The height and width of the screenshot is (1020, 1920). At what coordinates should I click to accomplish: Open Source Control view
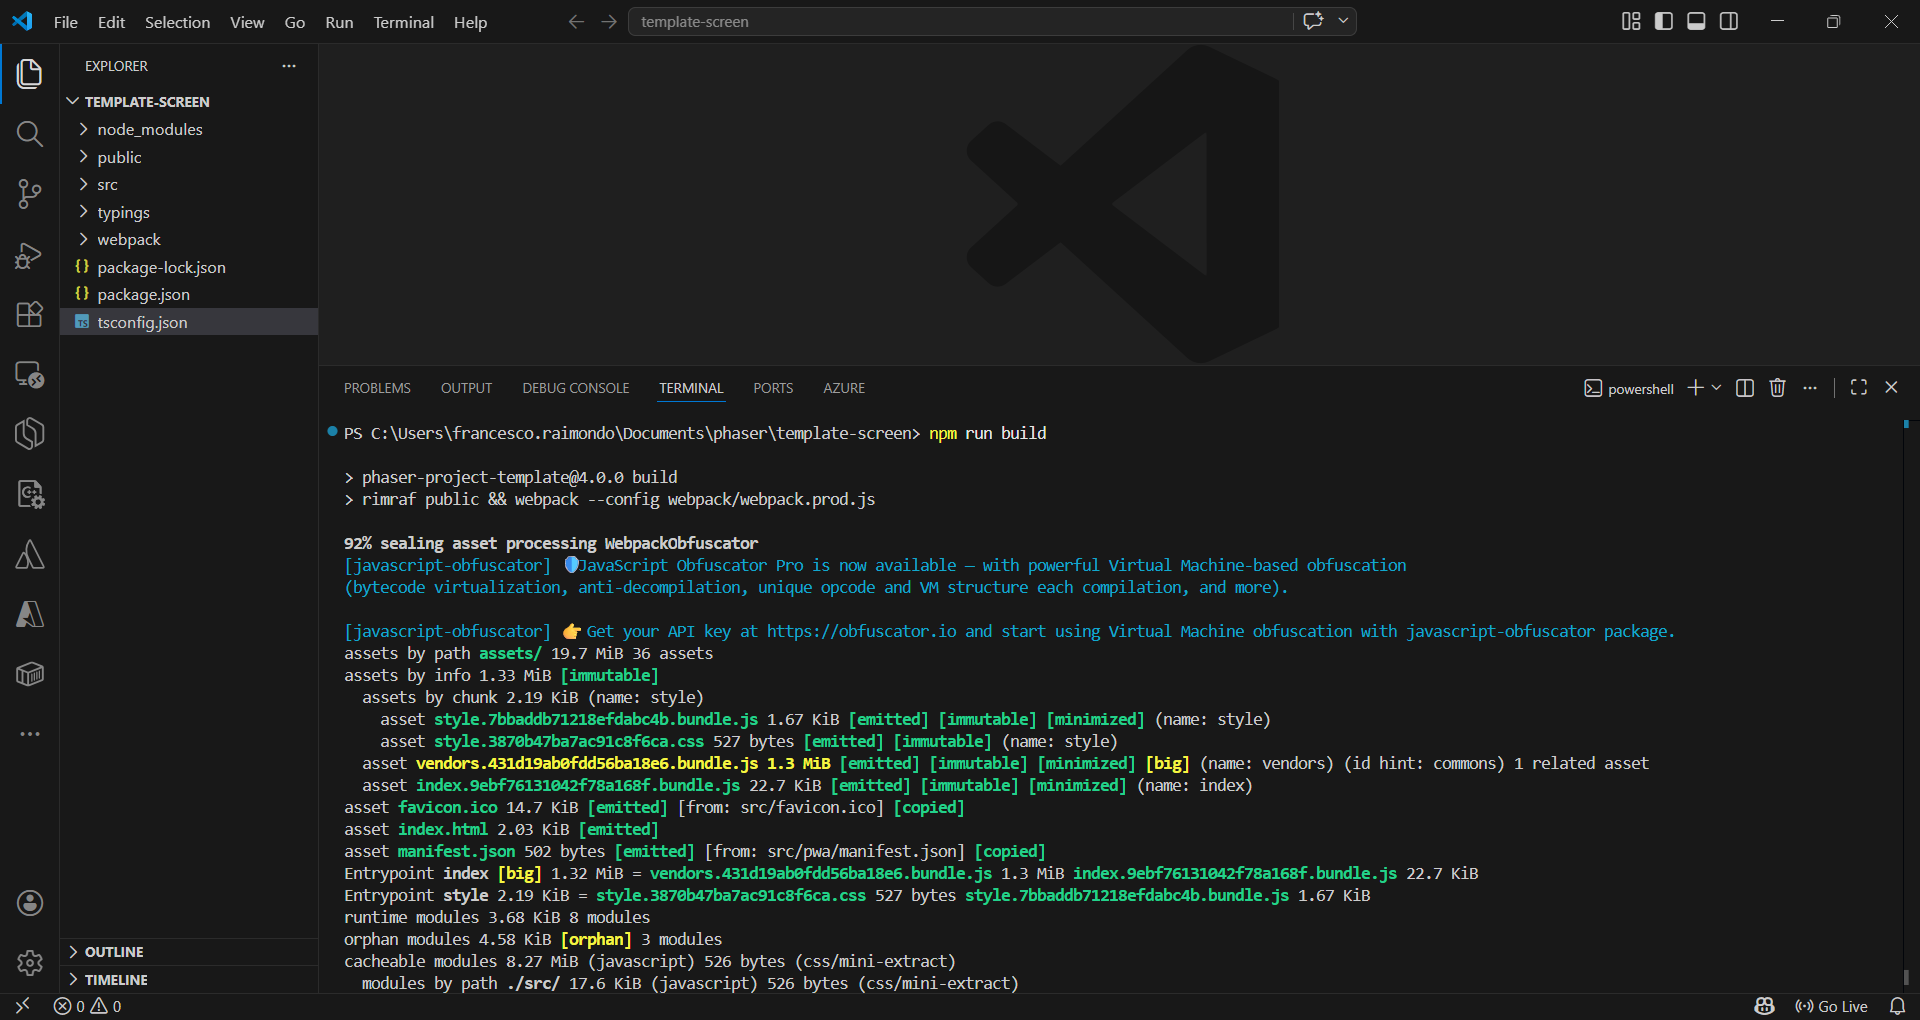click(x=30, y=194)
